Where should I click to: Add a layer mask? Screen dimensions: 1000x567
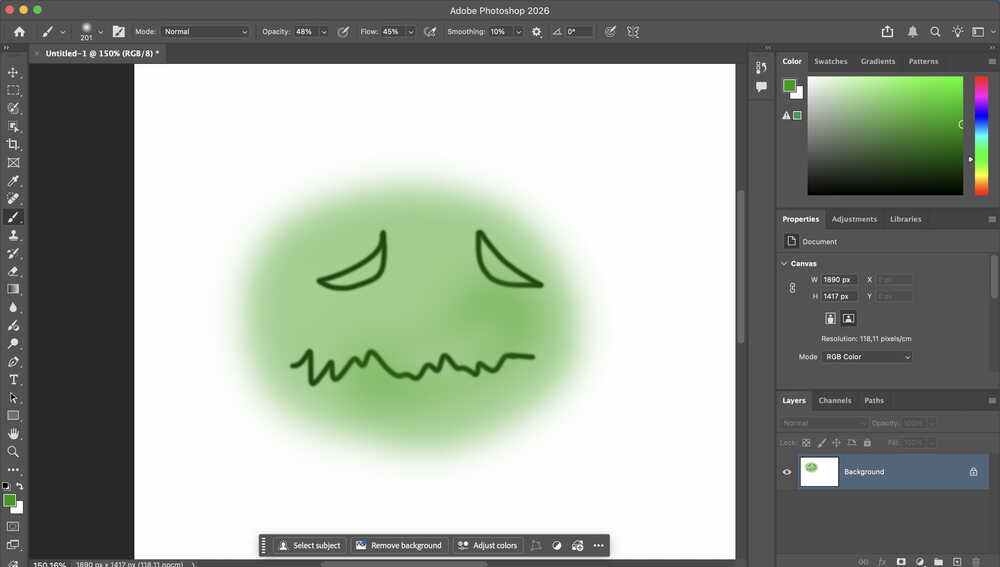pos(901,562)
